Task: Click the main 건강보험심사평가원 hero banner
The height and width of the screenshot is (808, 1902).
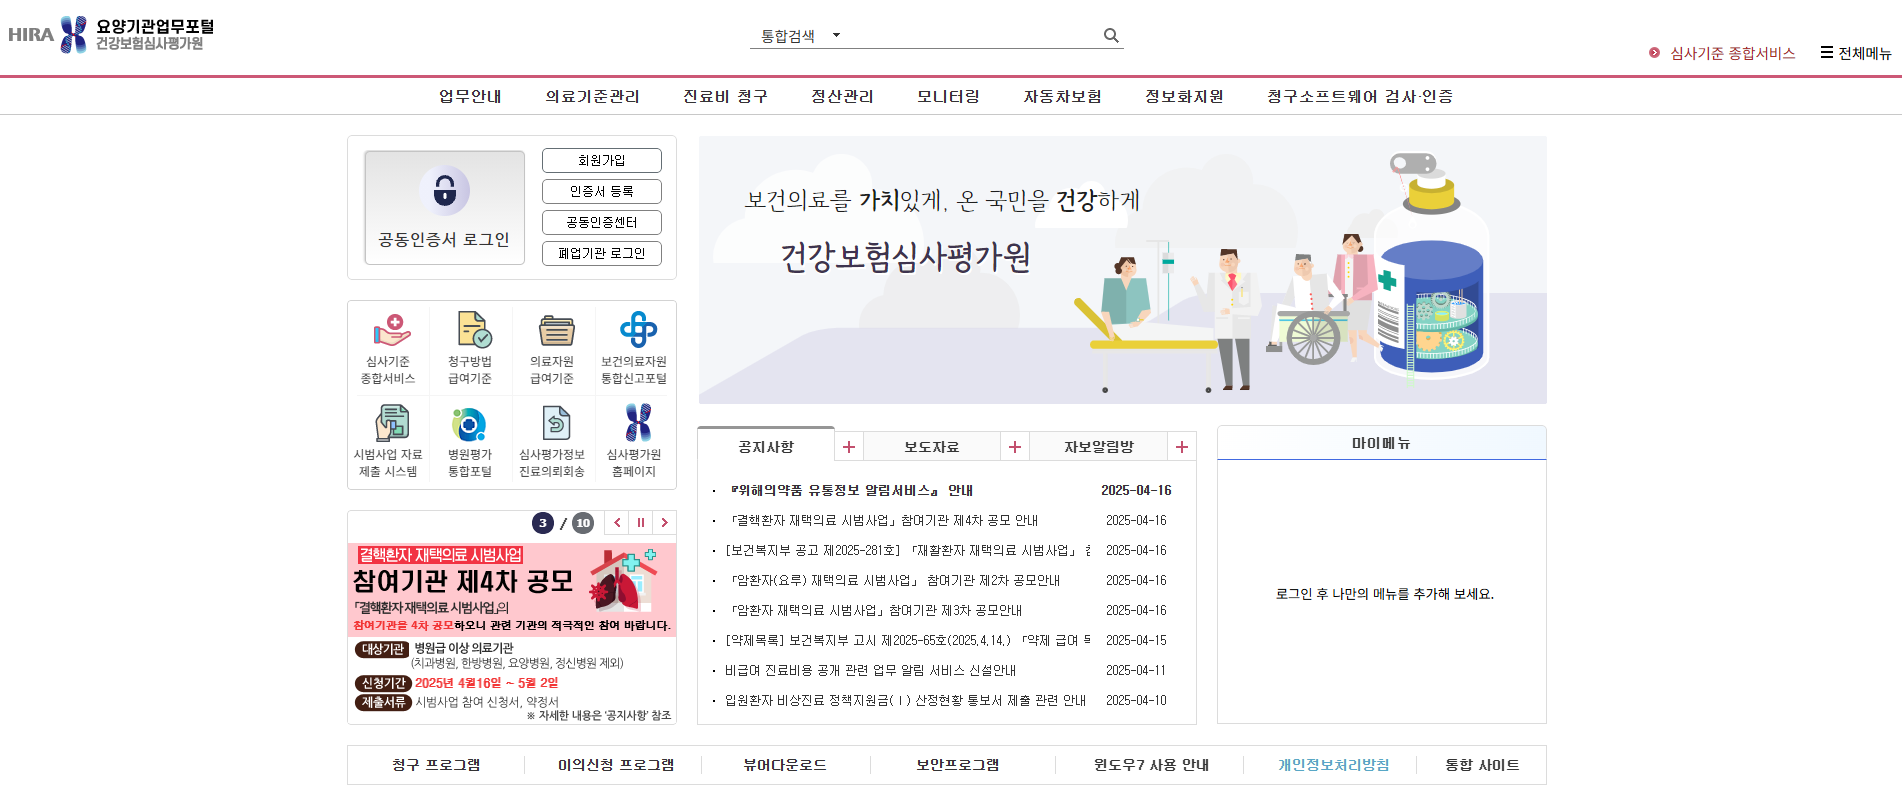Action: pyautogui.click(x=1123, y=270)
